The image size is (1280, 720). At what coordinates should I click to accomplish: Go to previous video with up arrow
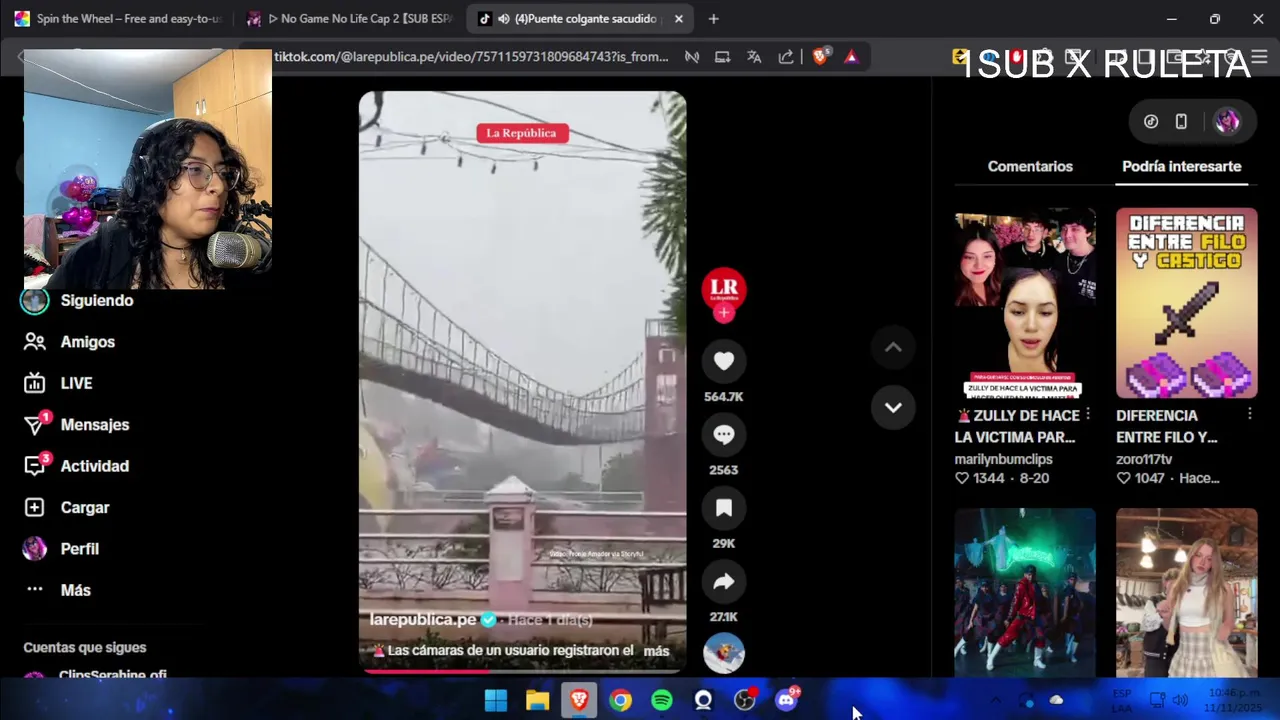[893, 347]
